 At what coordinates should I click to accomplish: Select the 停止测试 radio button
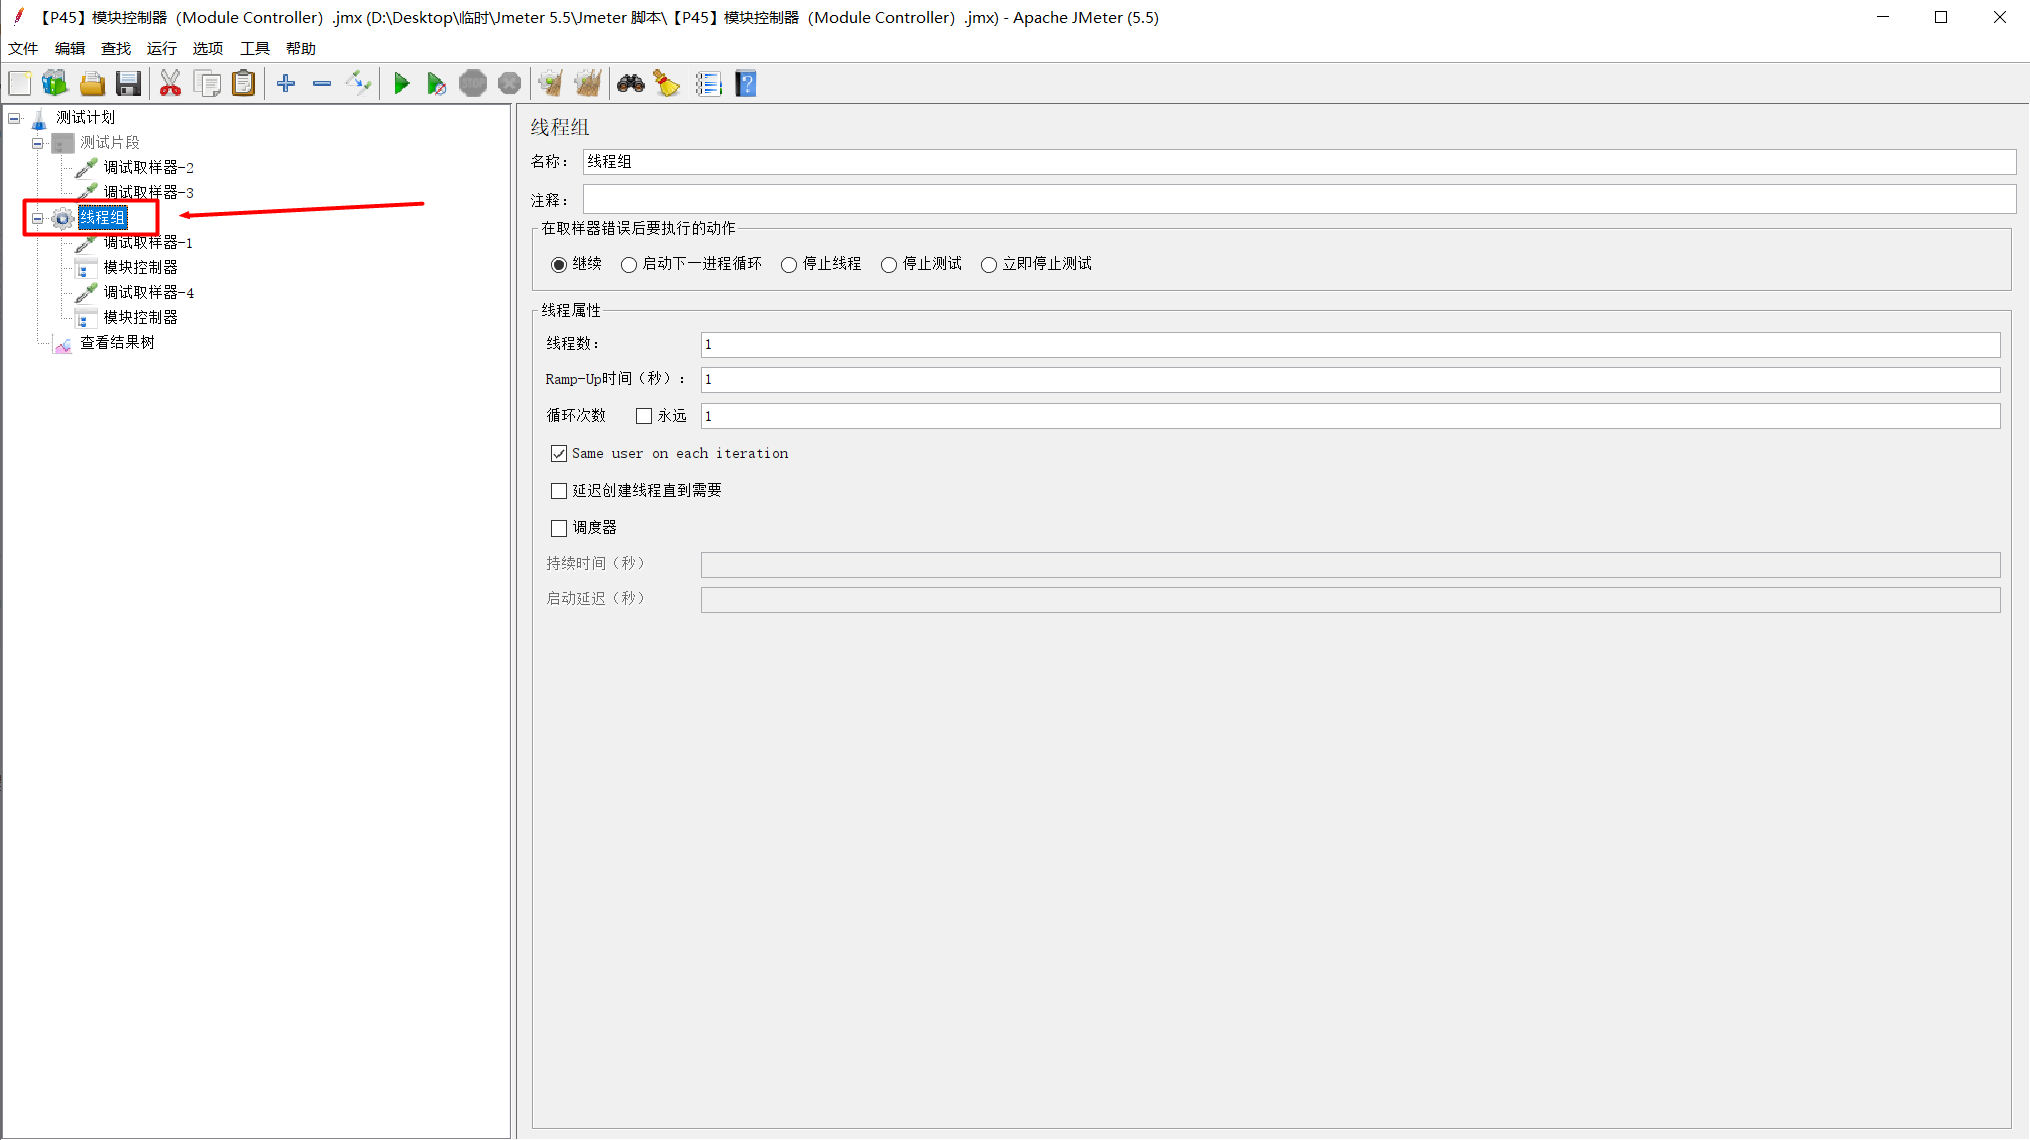889,265
